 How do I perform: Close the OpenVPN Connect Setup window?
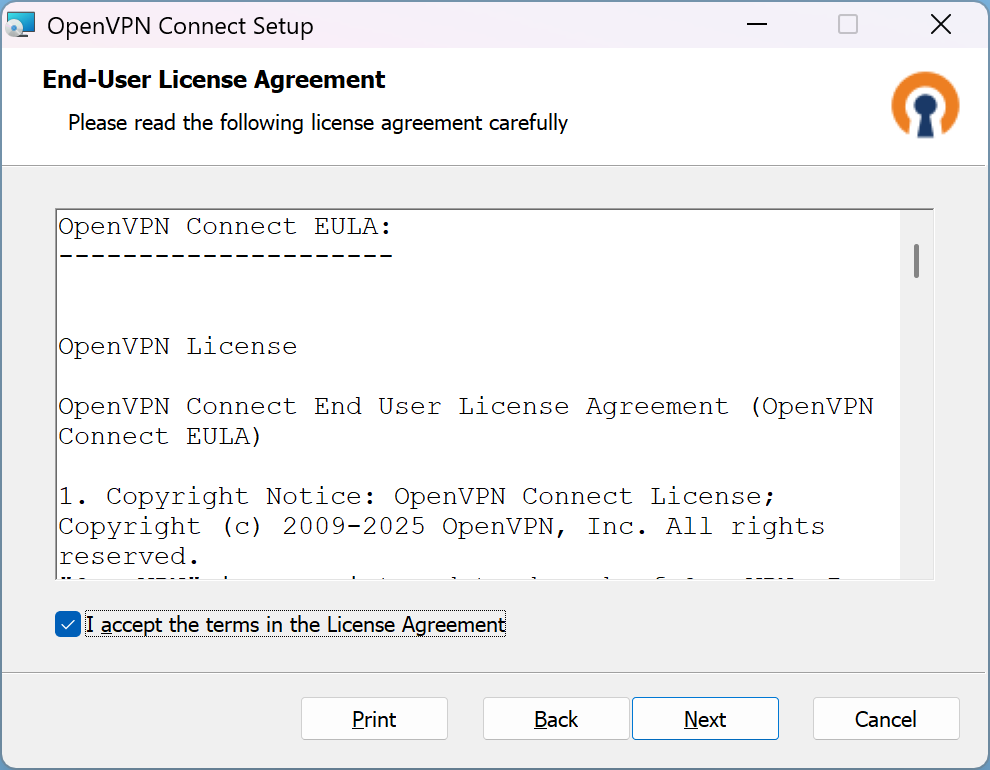click(940, 25)
